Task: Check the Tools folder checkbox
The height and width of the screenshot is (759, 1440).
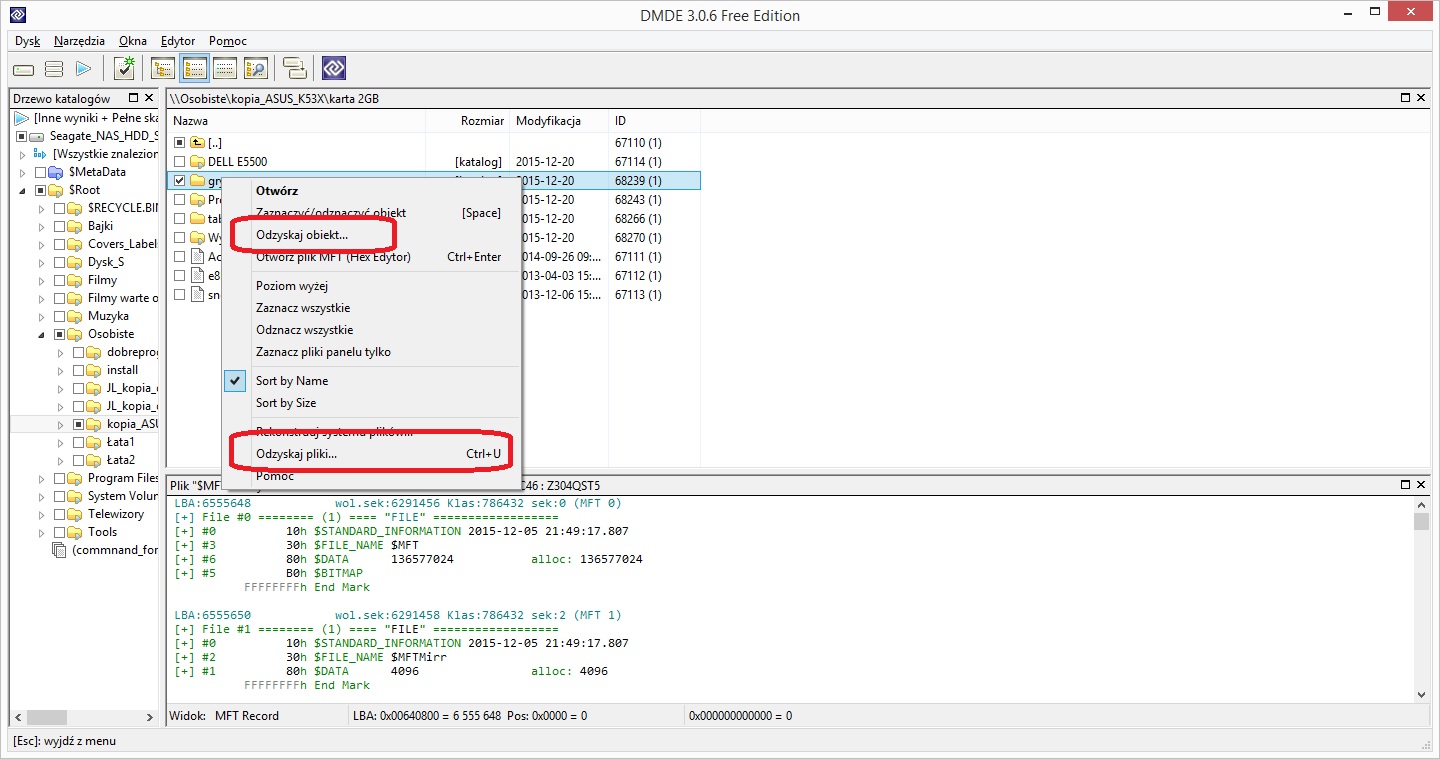Action: click(60, 532)
